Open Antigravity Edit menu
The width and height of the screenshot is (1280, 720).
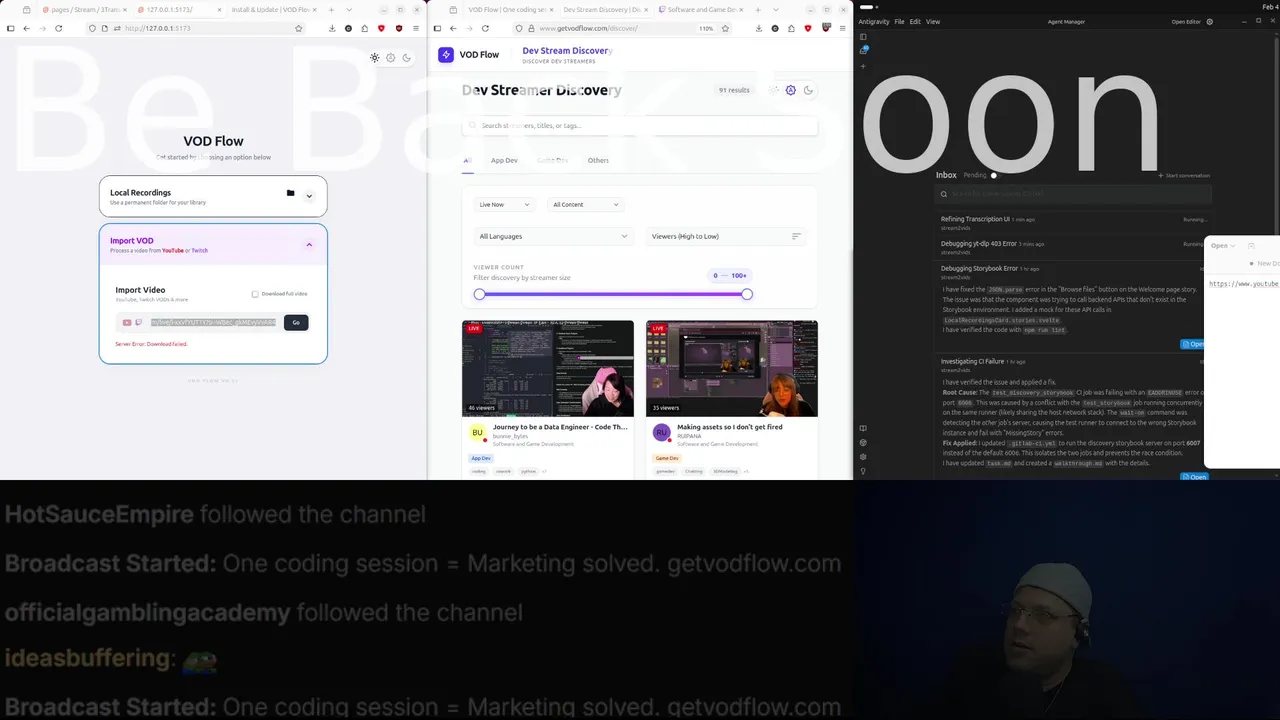915,21
